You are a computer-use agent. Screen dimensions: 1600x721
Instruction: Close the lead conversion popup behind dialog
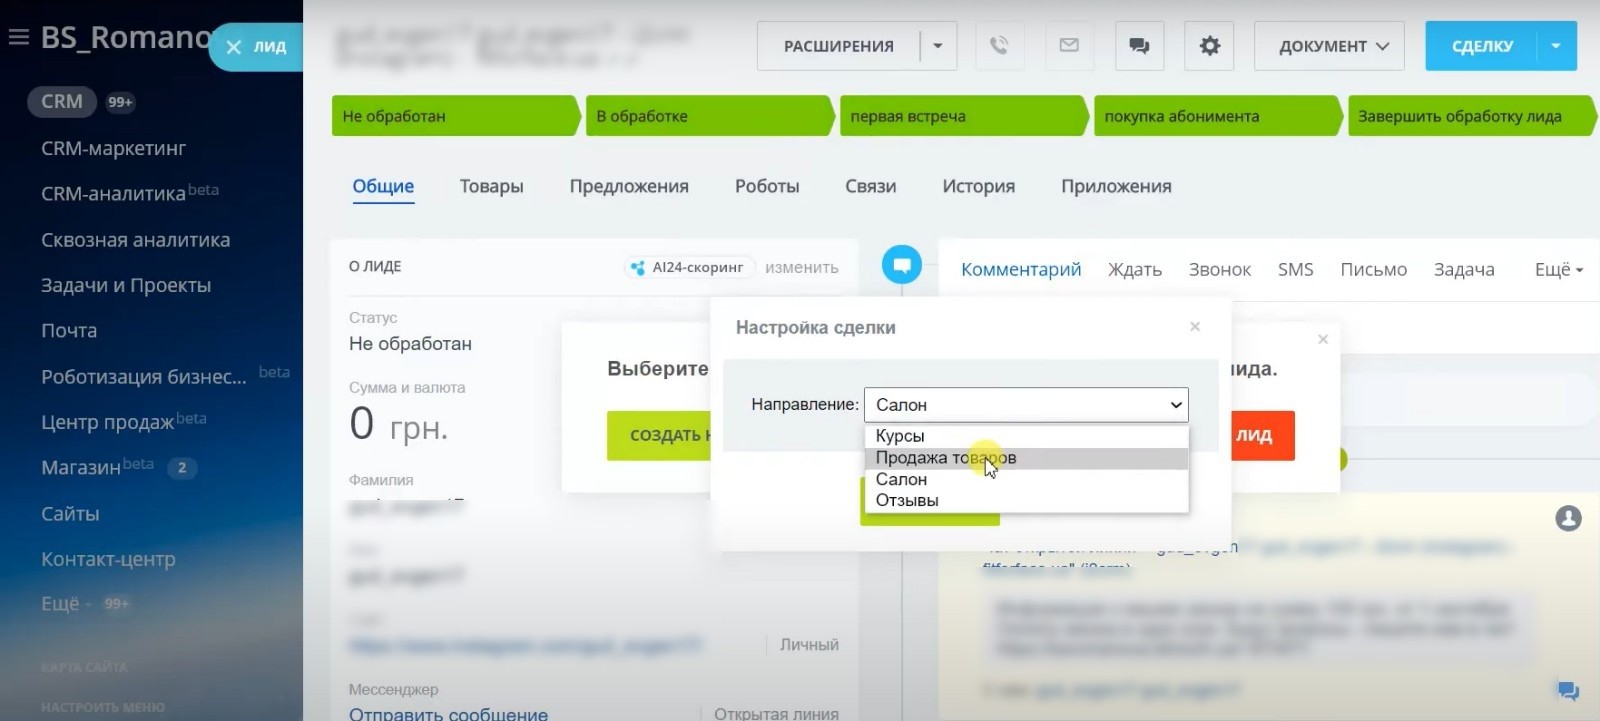pyautogui.click(x=1323, y=340)
